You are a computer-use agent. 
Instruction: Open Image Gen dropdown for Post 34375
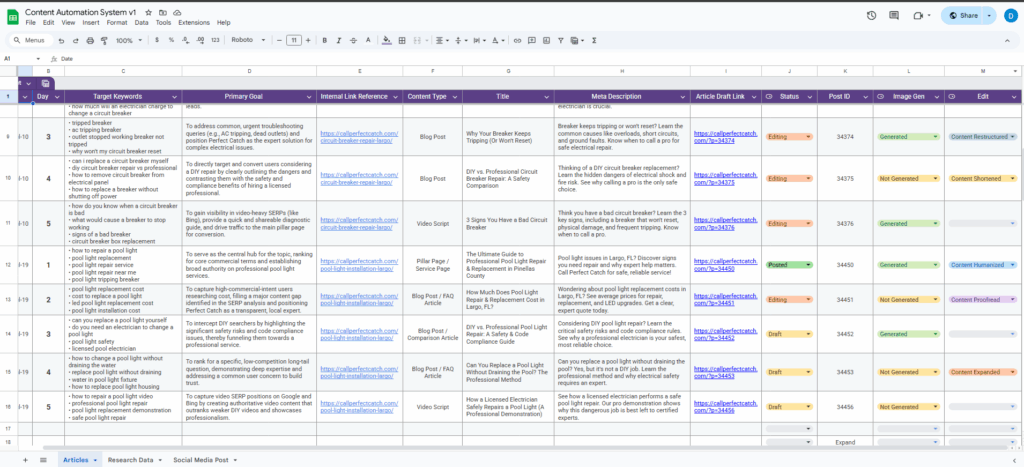click(x=935, y=178)
